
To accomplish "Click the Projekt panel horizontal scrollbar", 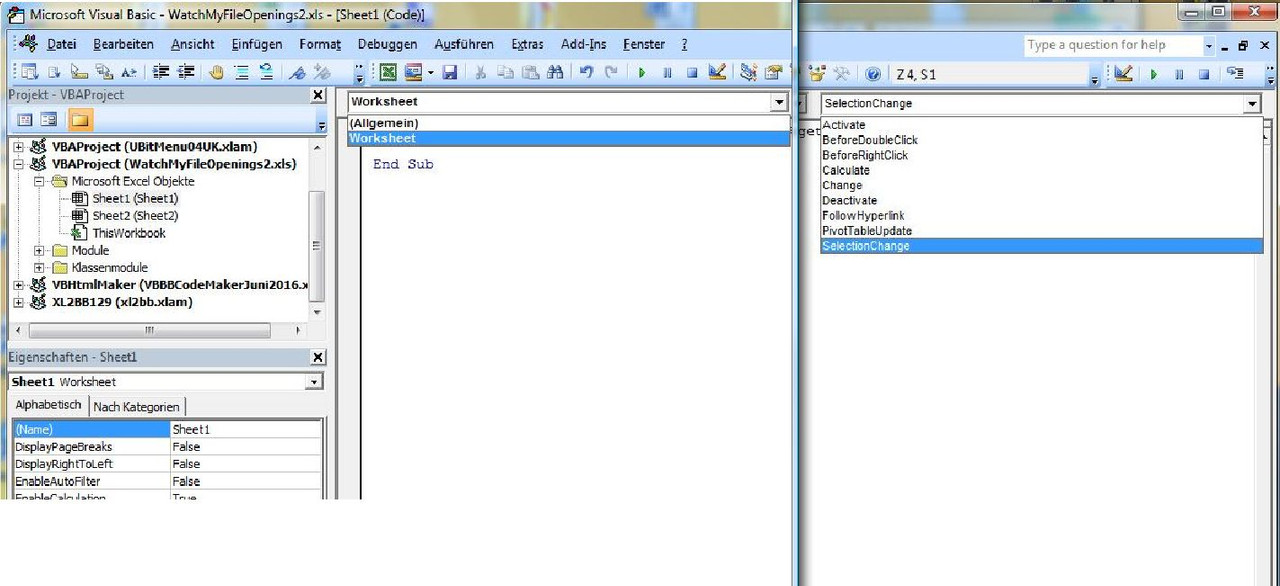I will point(159,330).
